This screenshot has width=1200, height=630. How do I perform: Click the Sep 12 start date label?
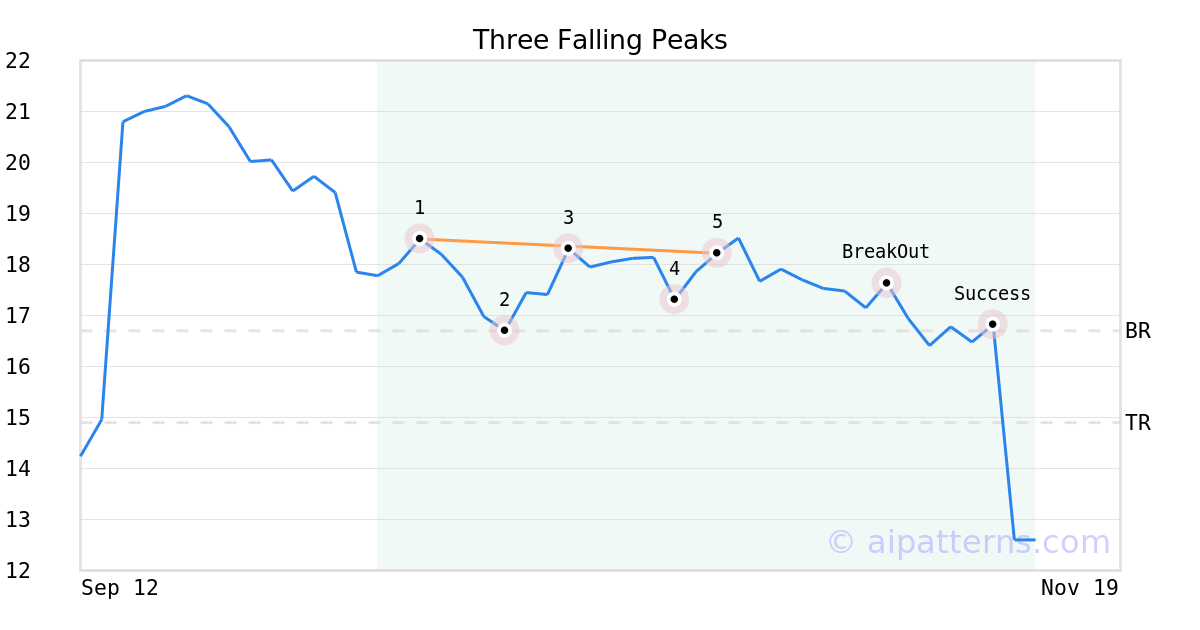[x=120, y=588]
